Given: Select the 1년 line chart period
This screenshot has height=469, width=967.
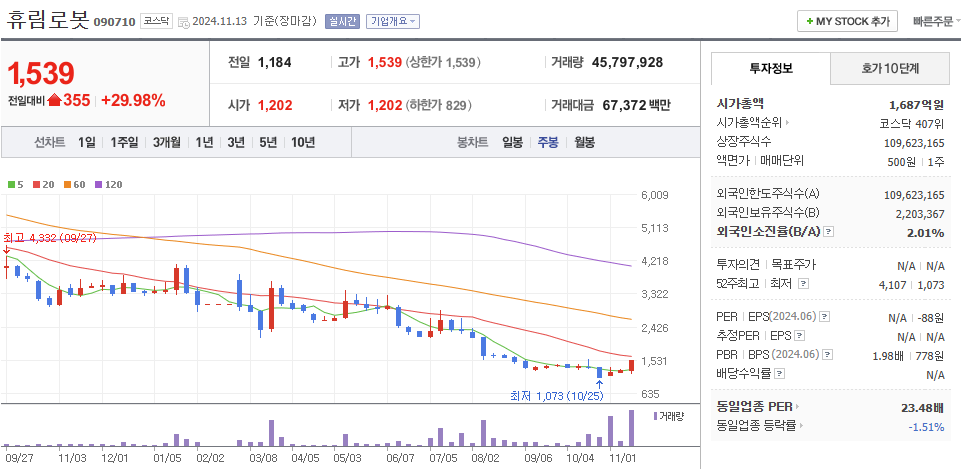Looking at the screenshot, I should coord(204,143).
